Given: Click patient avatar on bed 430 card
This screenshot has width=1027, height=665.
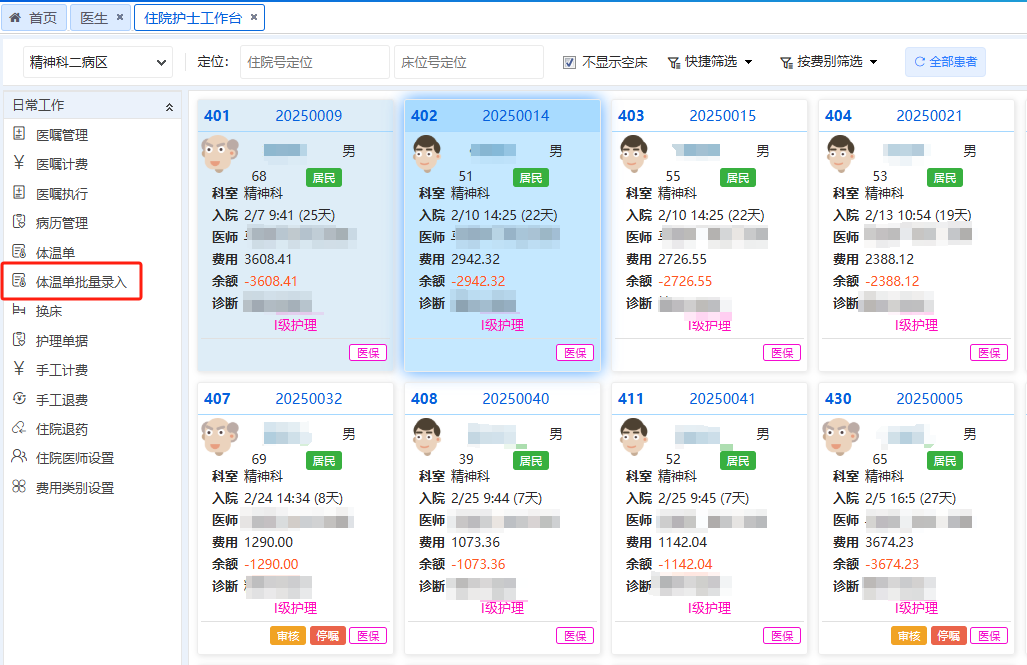Looking at the screenshot, I should [x=840, y=438].
